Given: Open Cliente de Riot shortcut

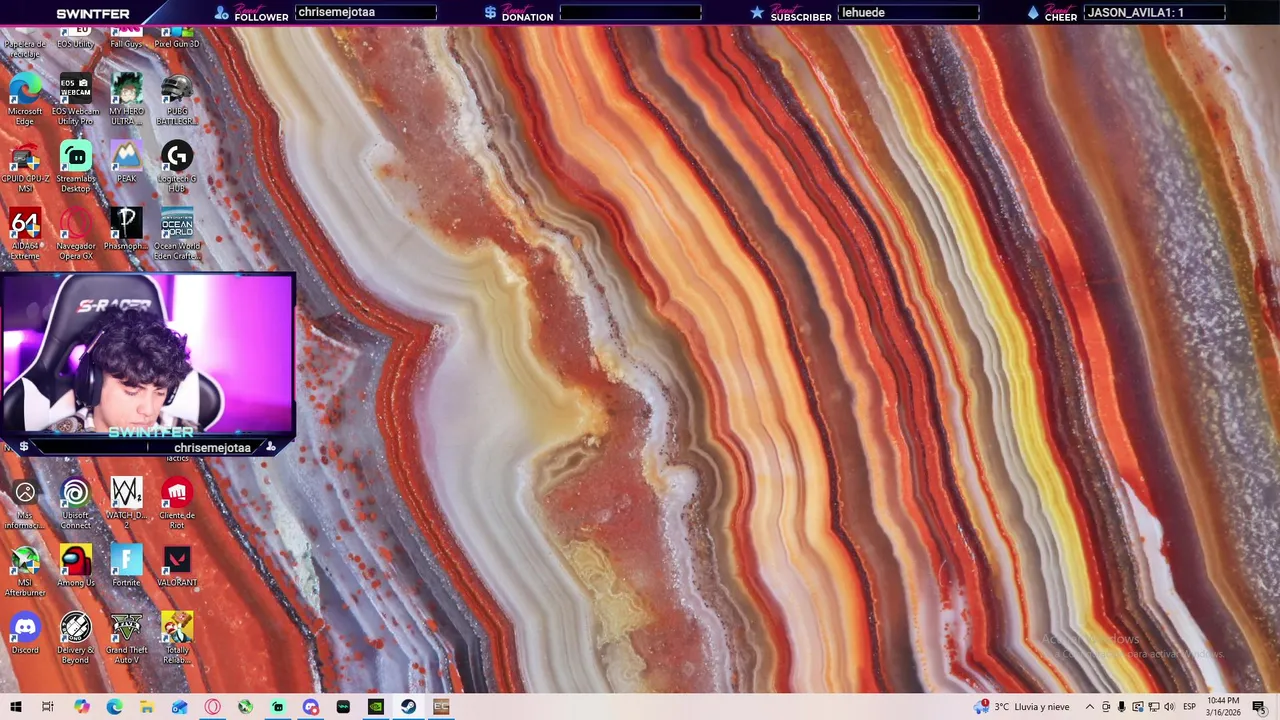Looking at the screenshot, I should coord(177,503).
